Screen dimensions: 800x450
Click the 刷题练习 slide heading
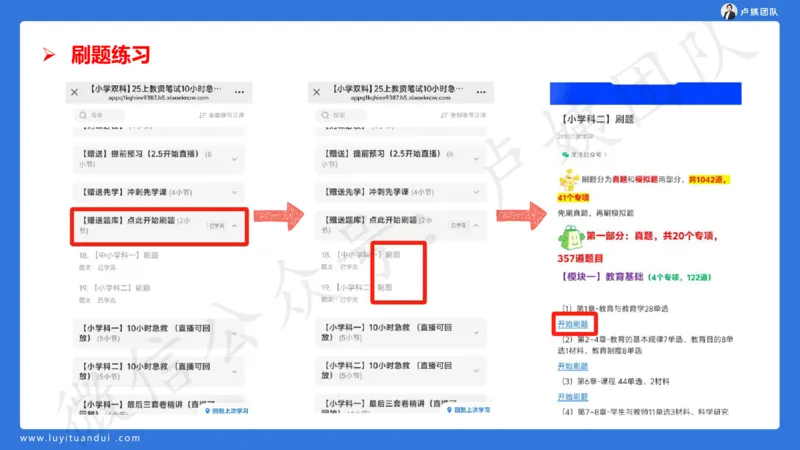110,55
